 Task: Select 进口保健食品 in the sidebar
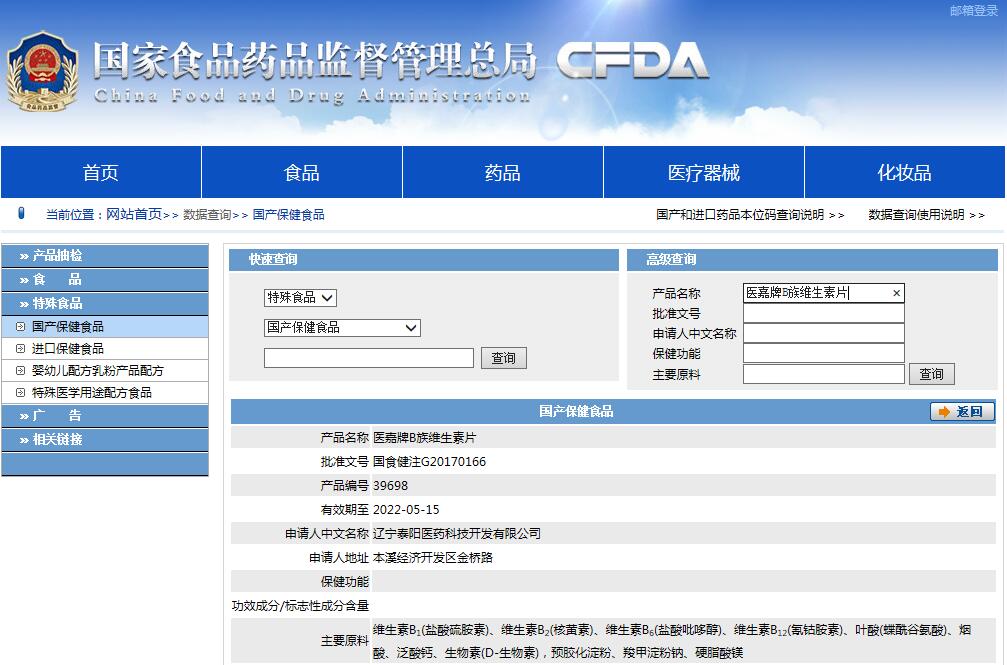68,349
